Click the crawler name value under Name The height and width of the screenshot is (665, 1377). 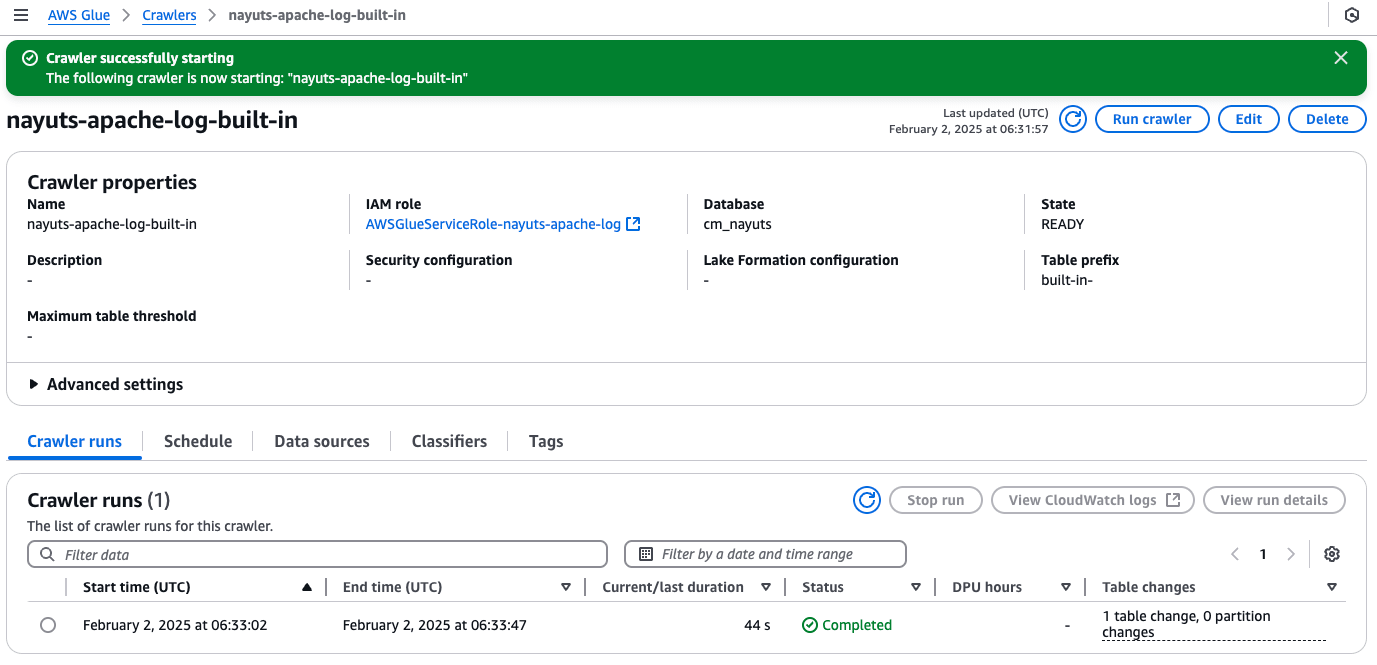[112, 224]
